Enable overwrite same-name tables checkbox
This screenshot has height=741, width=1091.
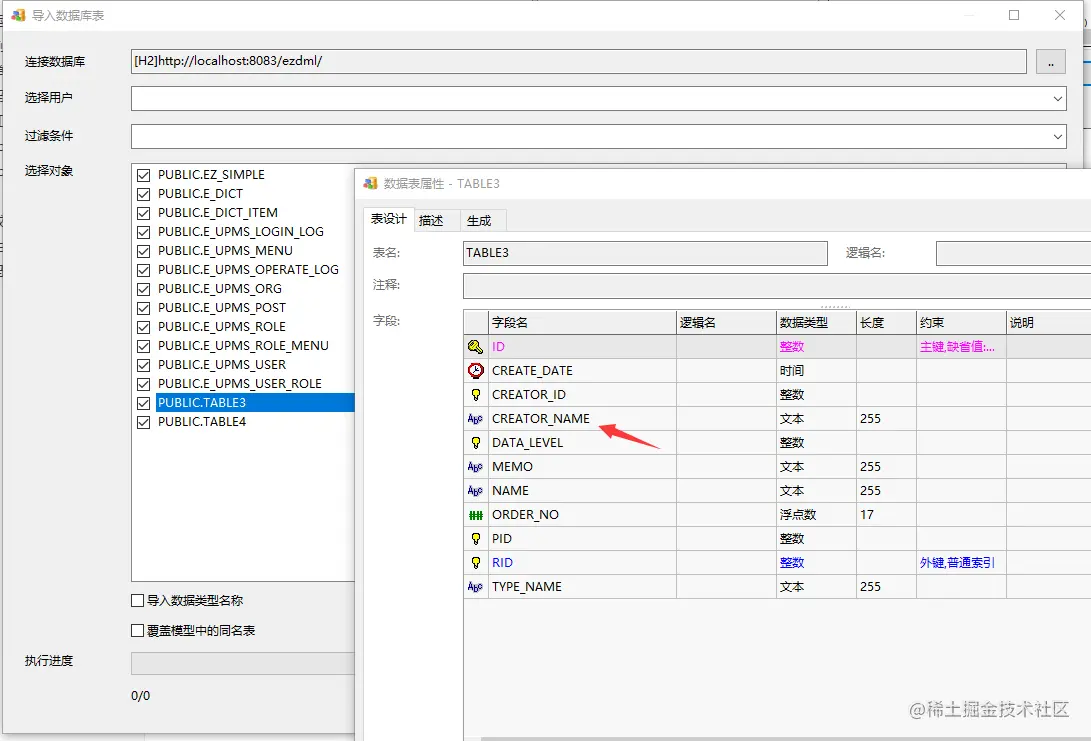click(x=138, y=630)
